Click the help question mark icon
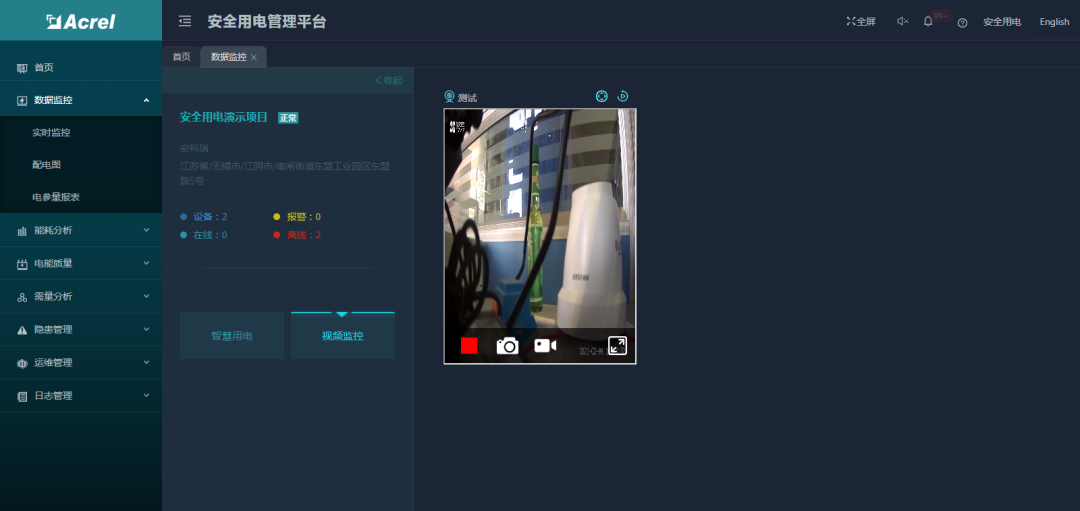 962,22
